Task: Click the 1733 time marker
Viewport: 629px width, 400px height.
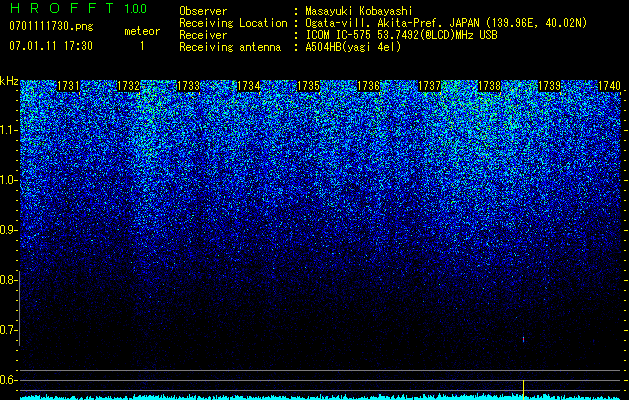Action: (188, 86)
